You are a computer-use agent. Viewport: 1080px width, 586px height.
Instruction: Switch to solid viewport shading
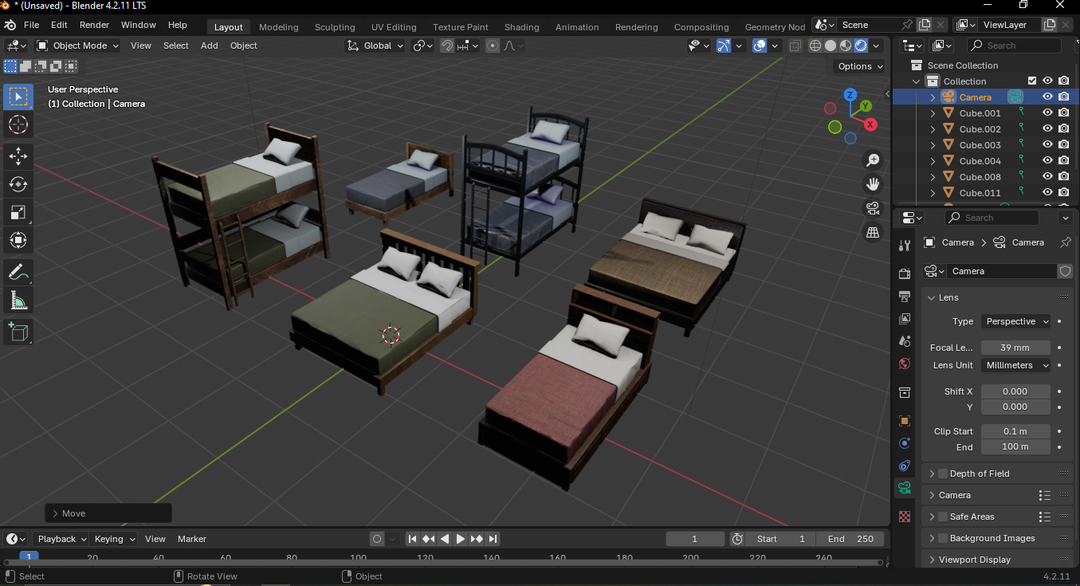tap(831, 45)
